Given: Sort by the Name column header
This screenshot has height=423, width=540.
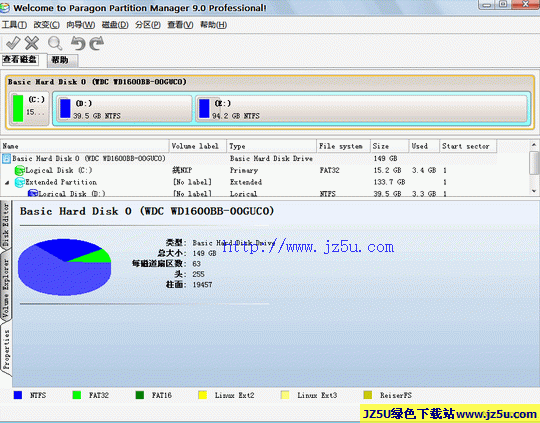Looking at the screenshot, I should [85, 146].
